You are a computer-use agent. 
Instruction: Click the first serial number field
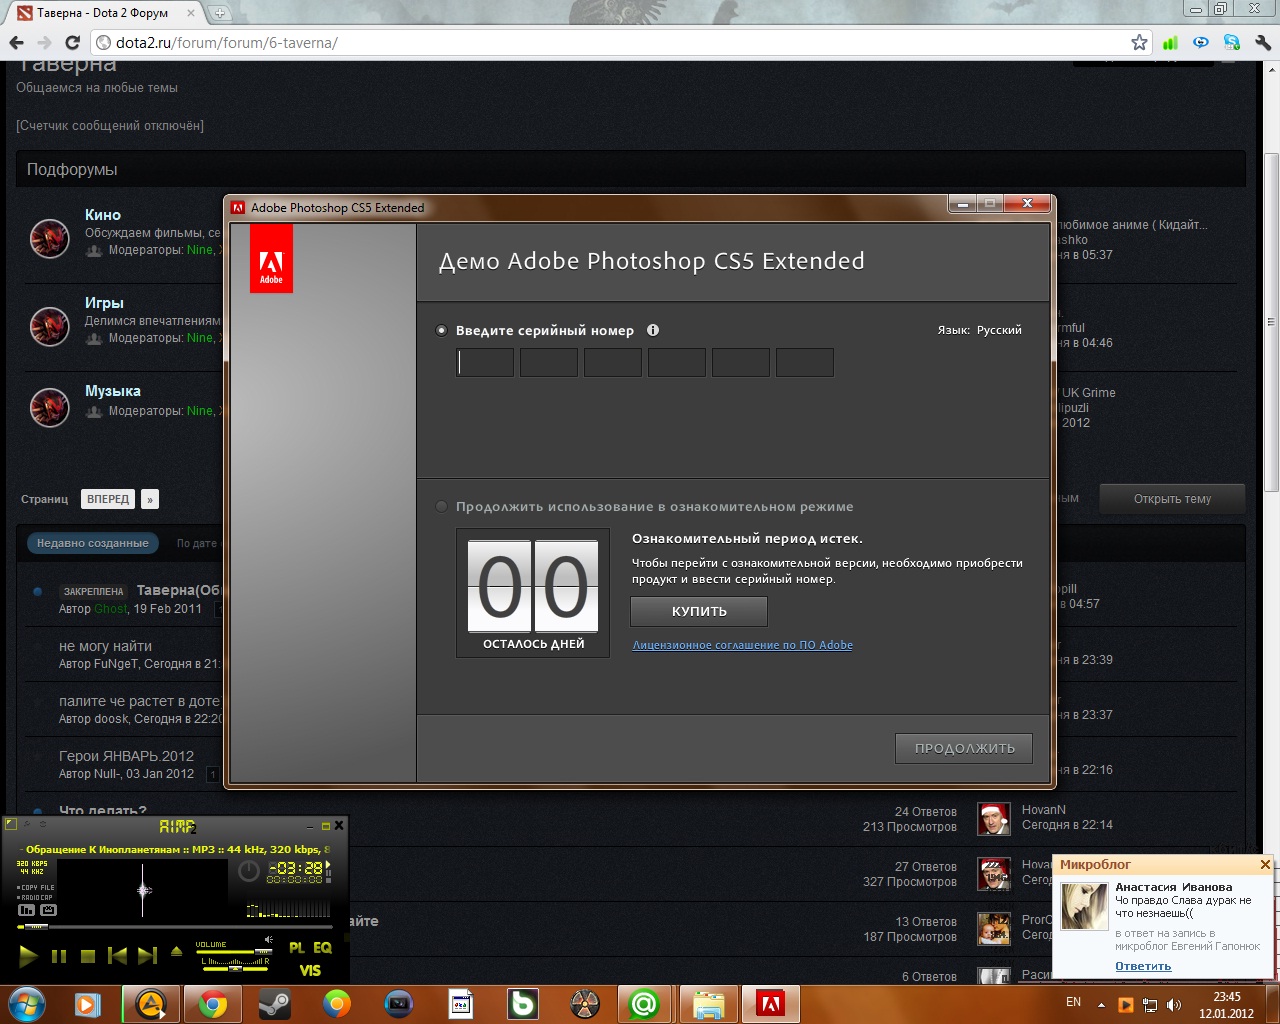(485, 362)
